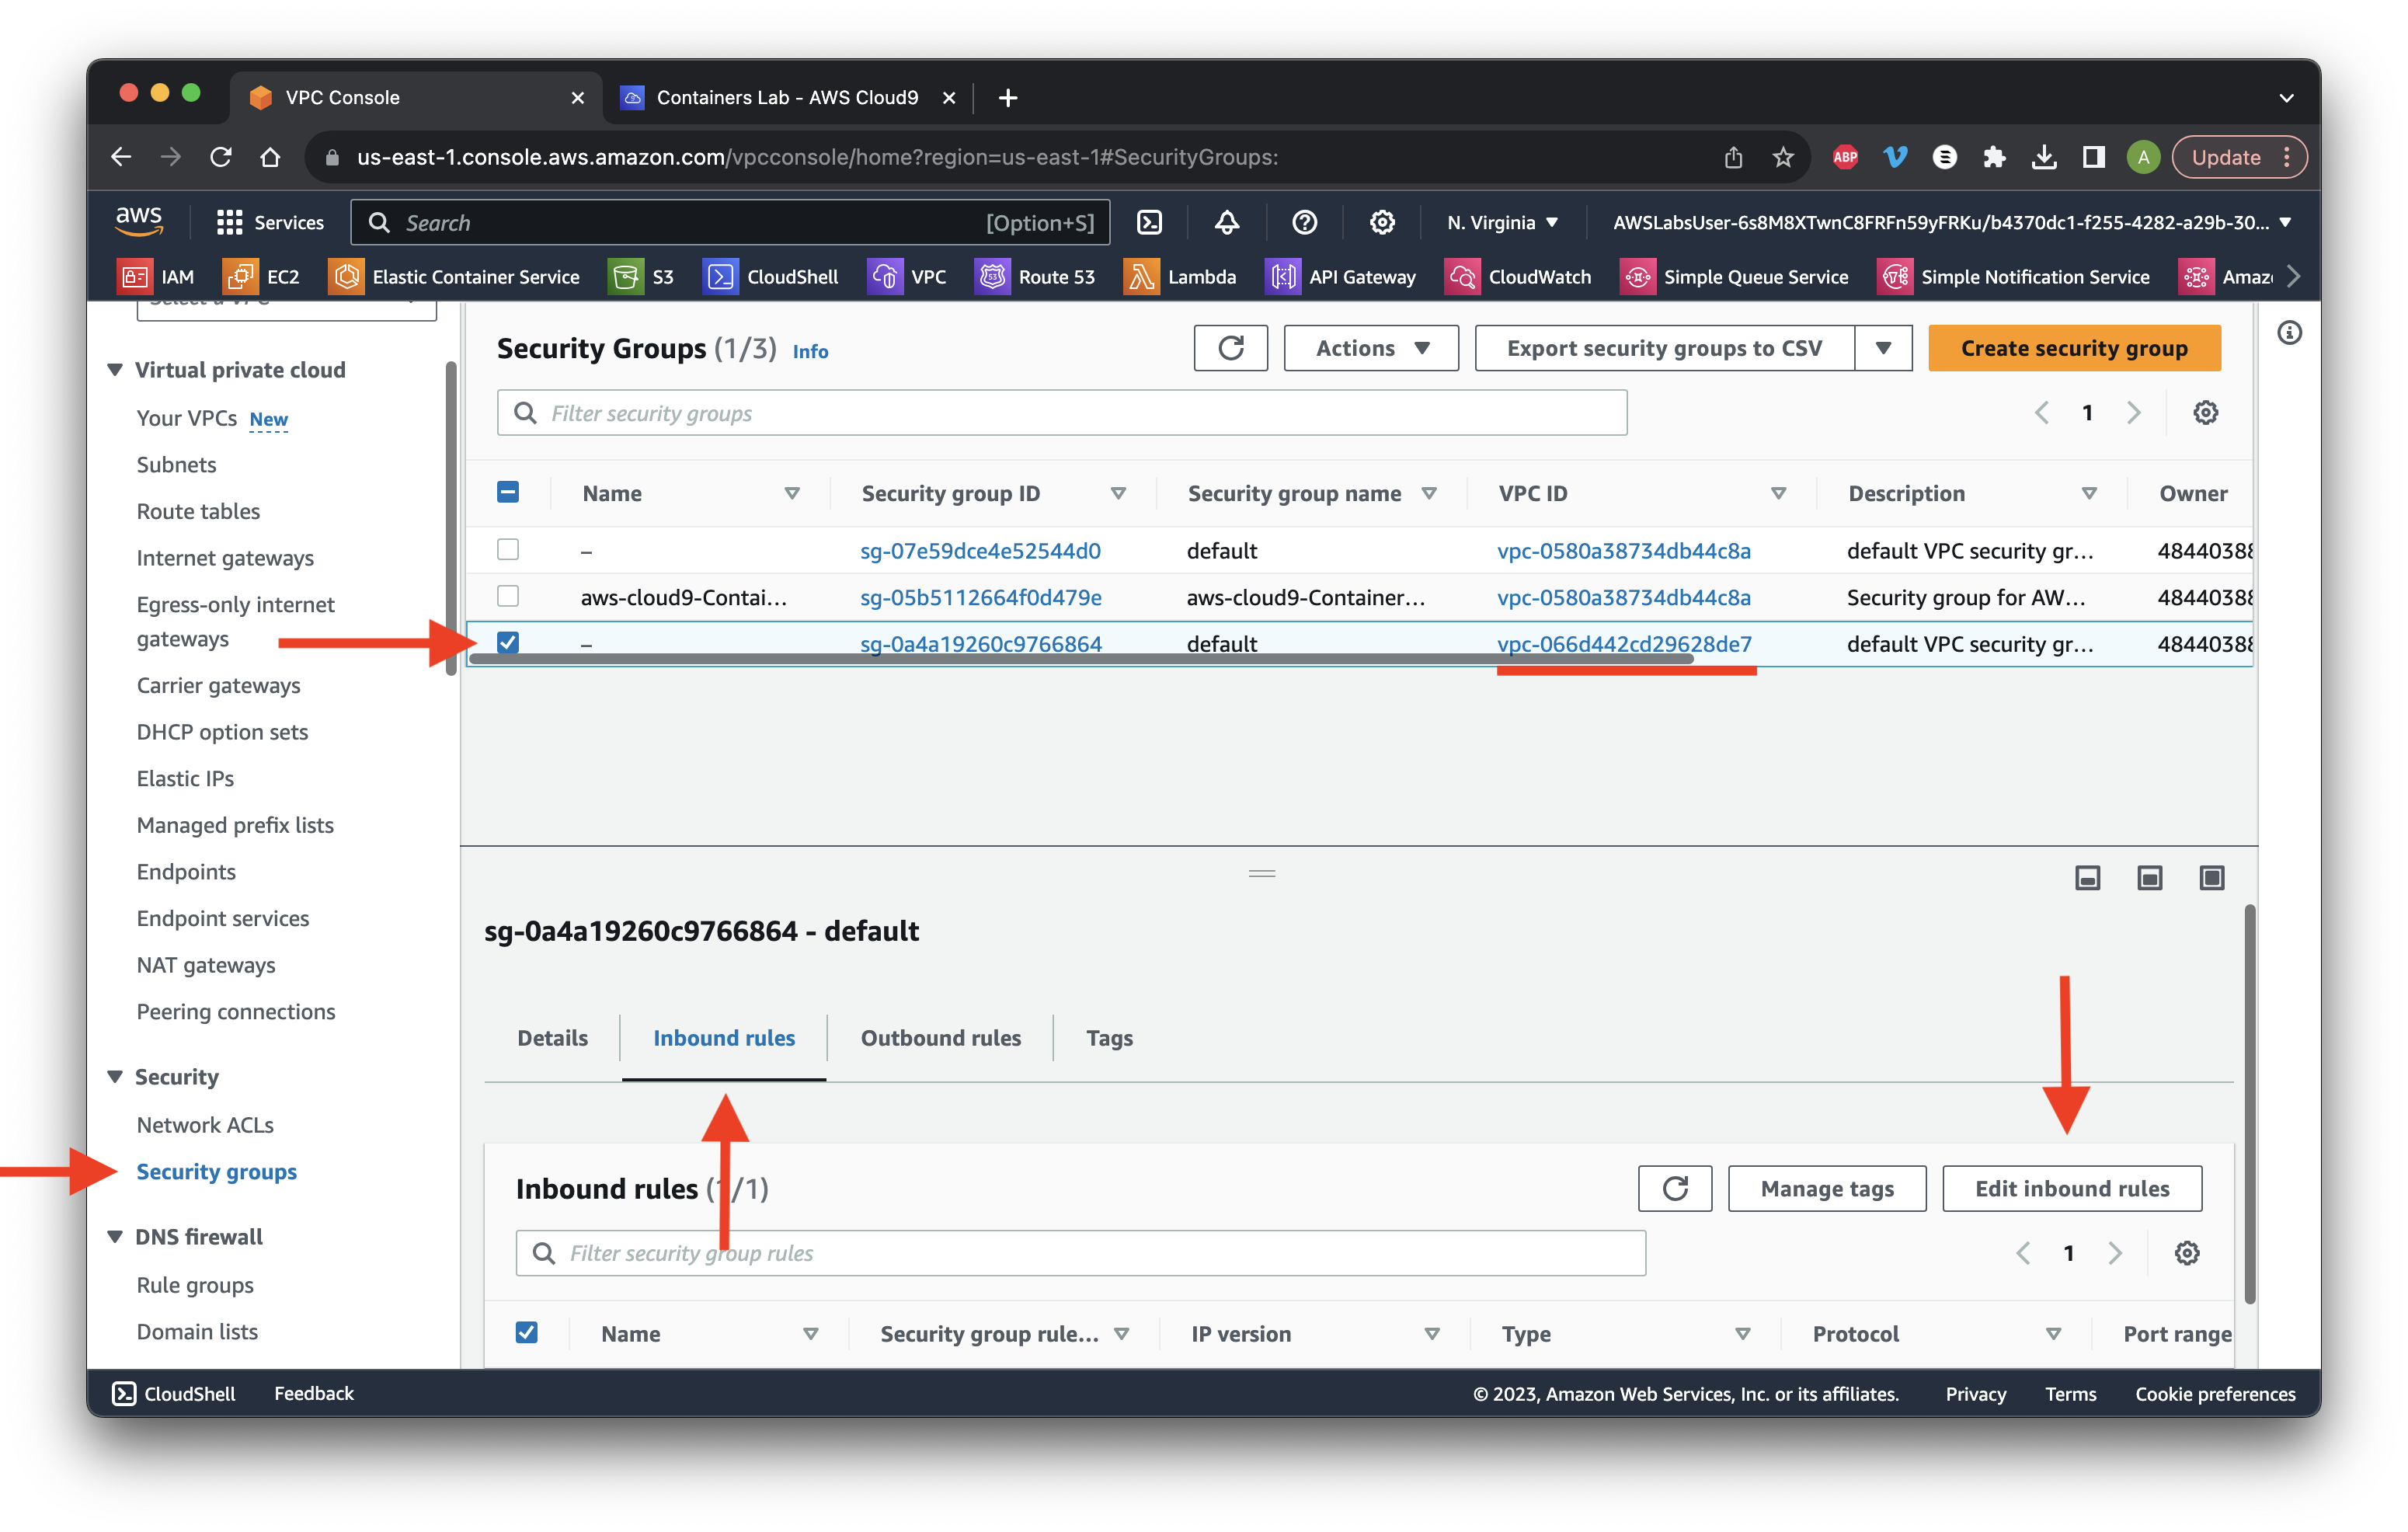This screenshot has width=2408, height=1532.
Task: Uncheck the sg-0a4a19260c9766864 row checkbox
Action: pyautogui.click(x=508, y=642)
